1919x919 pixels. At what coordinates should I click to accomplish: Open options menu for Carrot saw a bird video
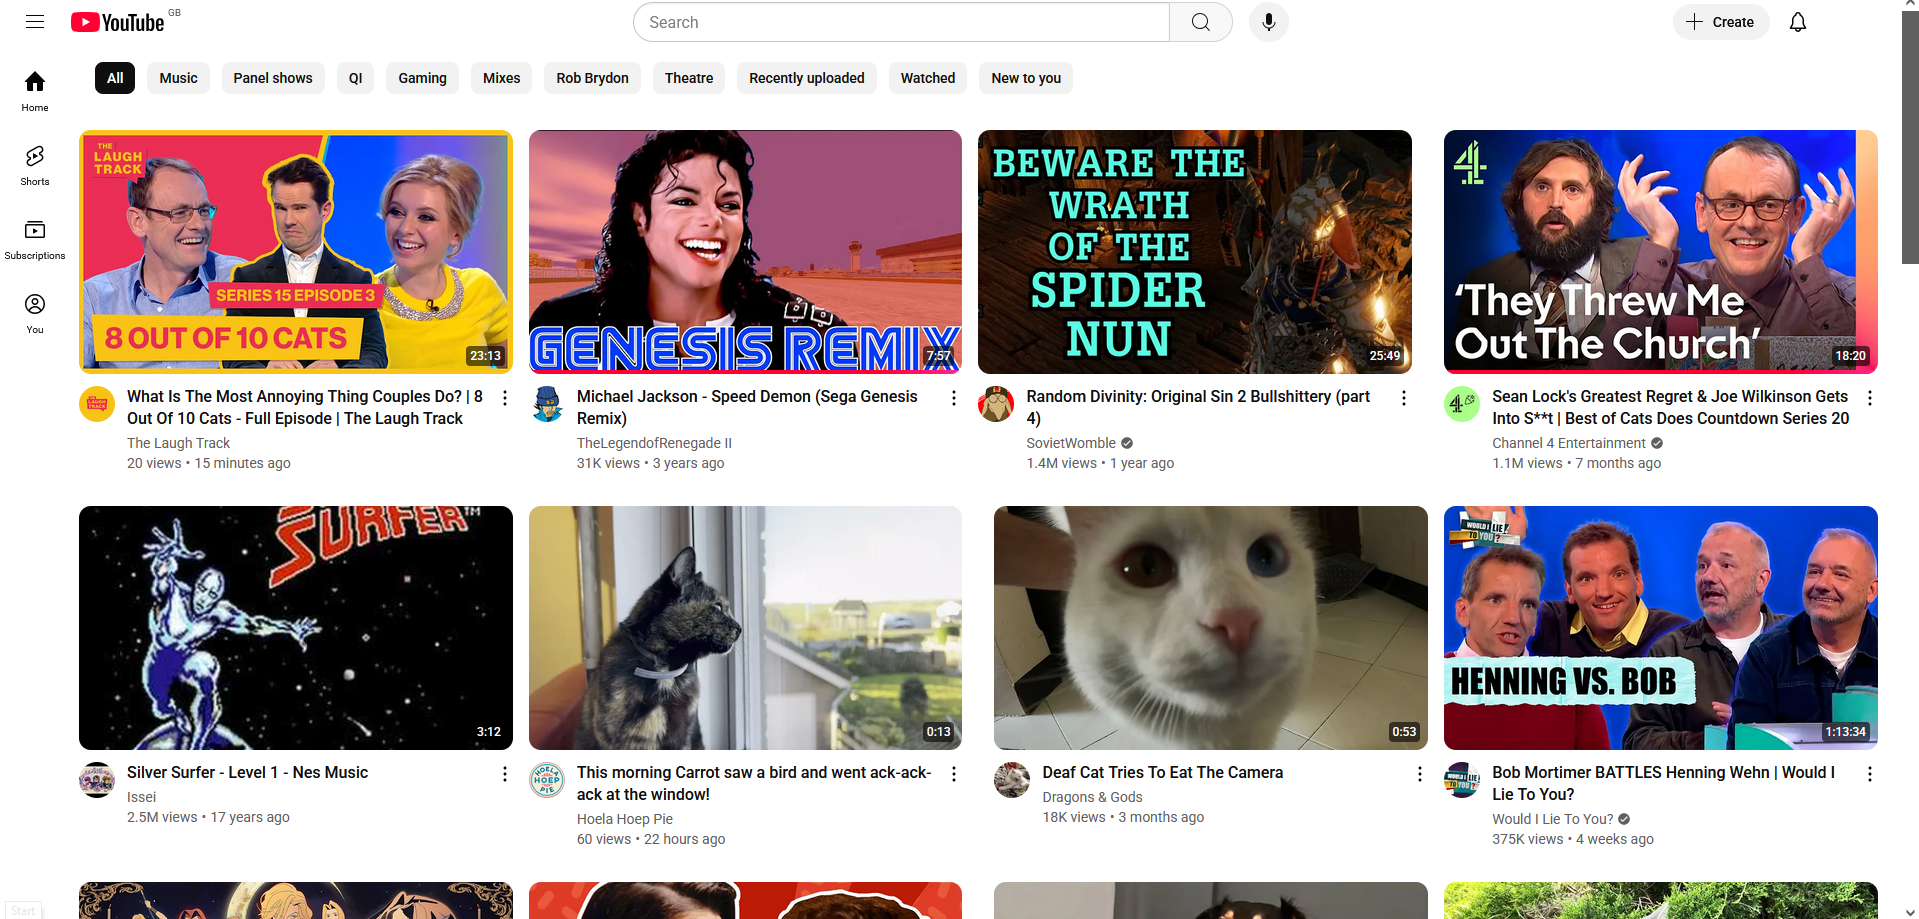[954, 774]
